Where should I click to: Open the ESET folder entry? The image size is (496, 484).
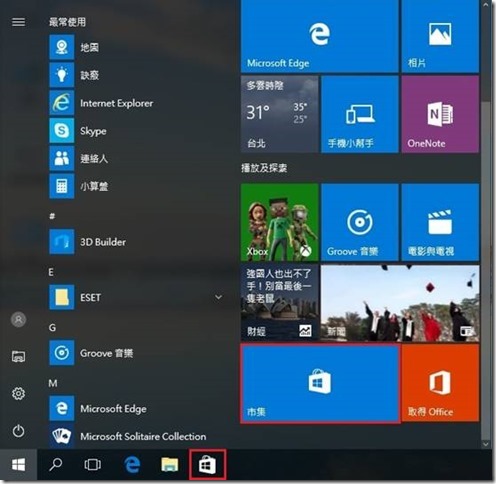coord(137,297)
